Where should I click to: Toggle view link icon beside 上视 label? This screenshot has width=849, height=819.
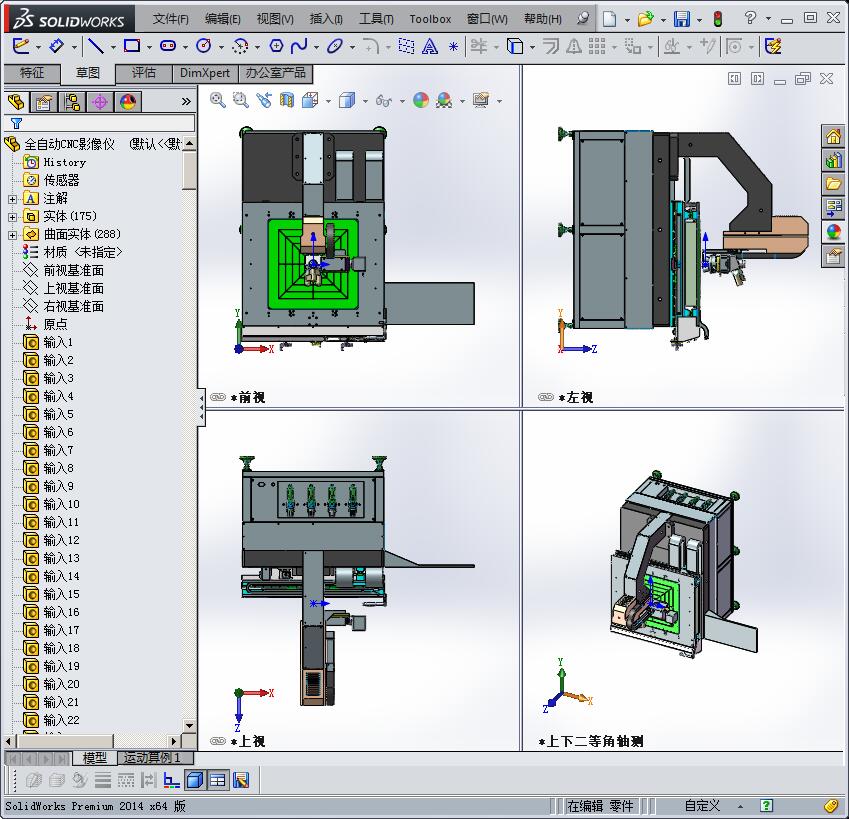pos(218,741)
